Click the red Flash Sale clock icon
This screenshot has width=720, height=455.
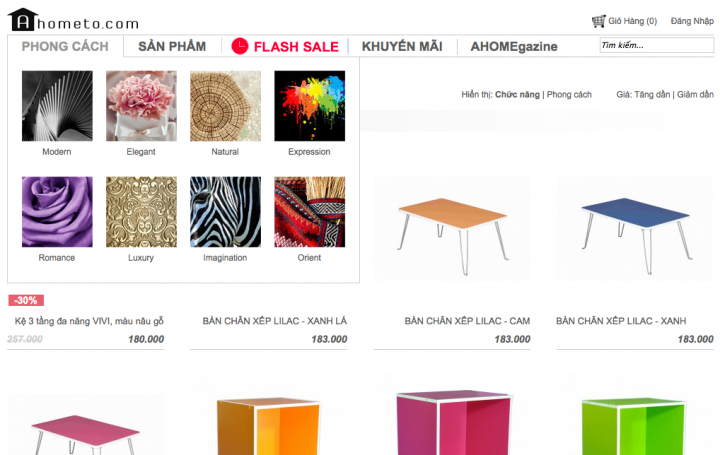[x=240, y=46]
